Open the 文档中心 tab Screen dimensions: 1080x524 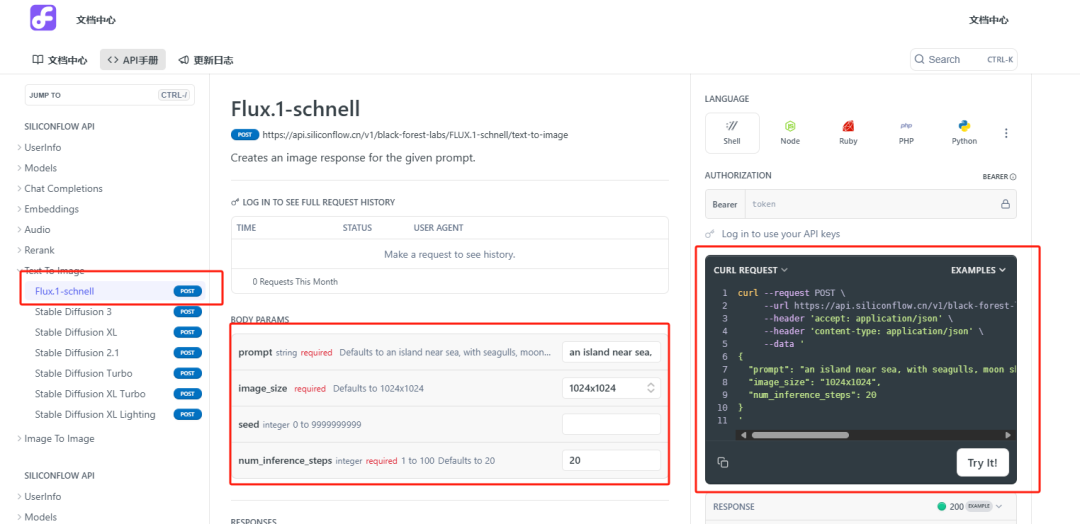(60, 60)
